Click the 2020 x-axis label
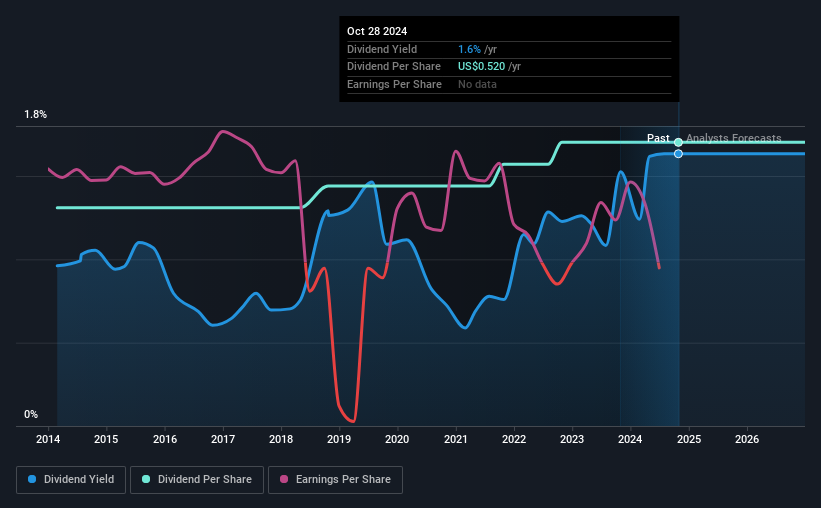821x508 pixels. [x=397, y=439]
